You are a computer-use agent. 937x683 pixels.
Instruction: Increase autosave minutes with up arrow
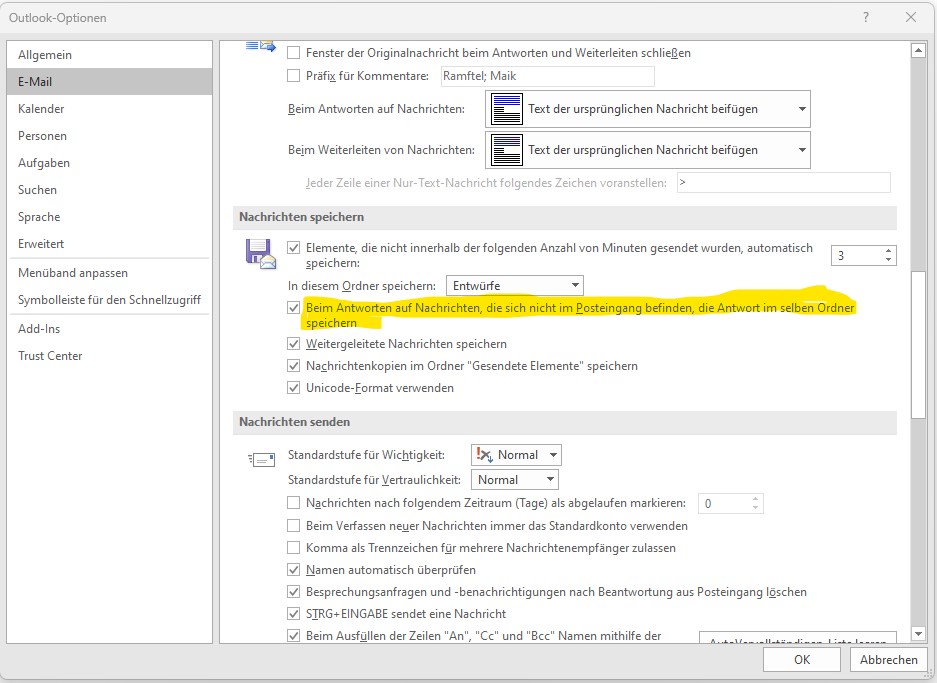[889, 251]
